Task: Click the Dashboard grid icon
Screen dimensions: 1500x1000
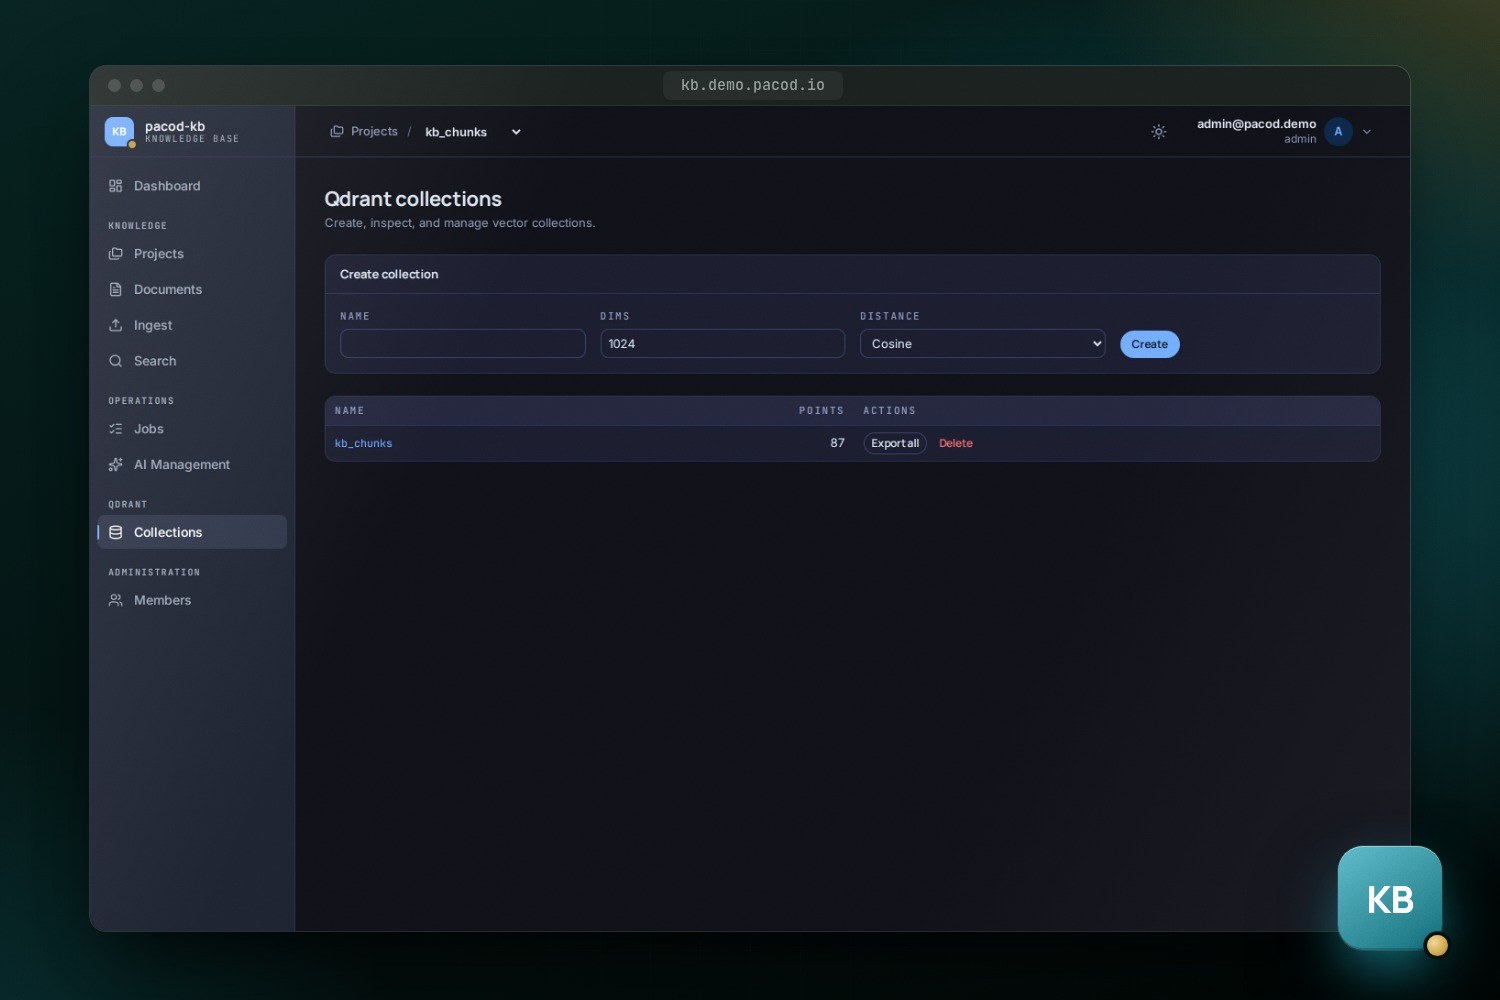Action: coord(116,186)
